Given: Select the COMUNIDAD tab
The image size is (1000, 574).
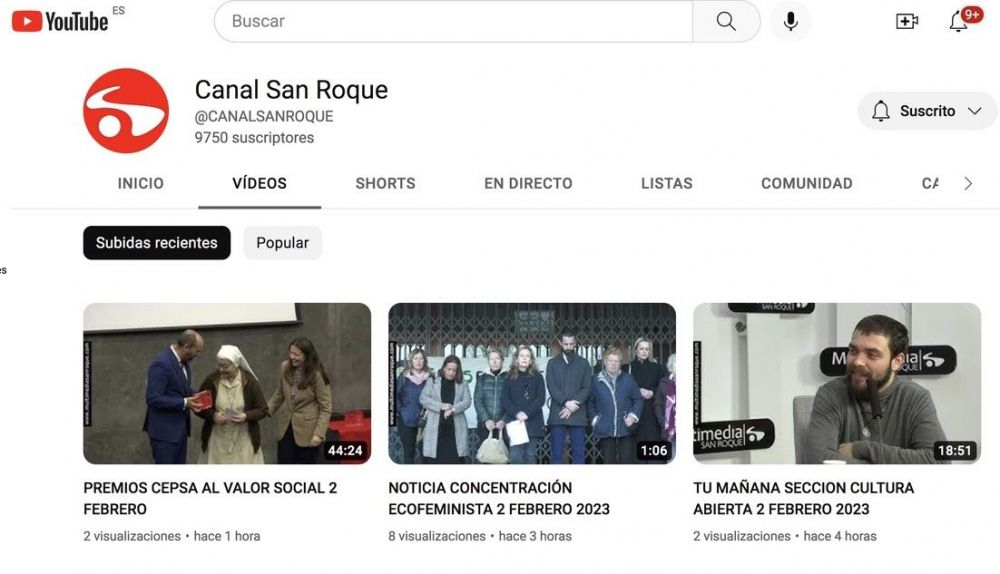Looking at the screenshot, I should click(x=806, y=183).
